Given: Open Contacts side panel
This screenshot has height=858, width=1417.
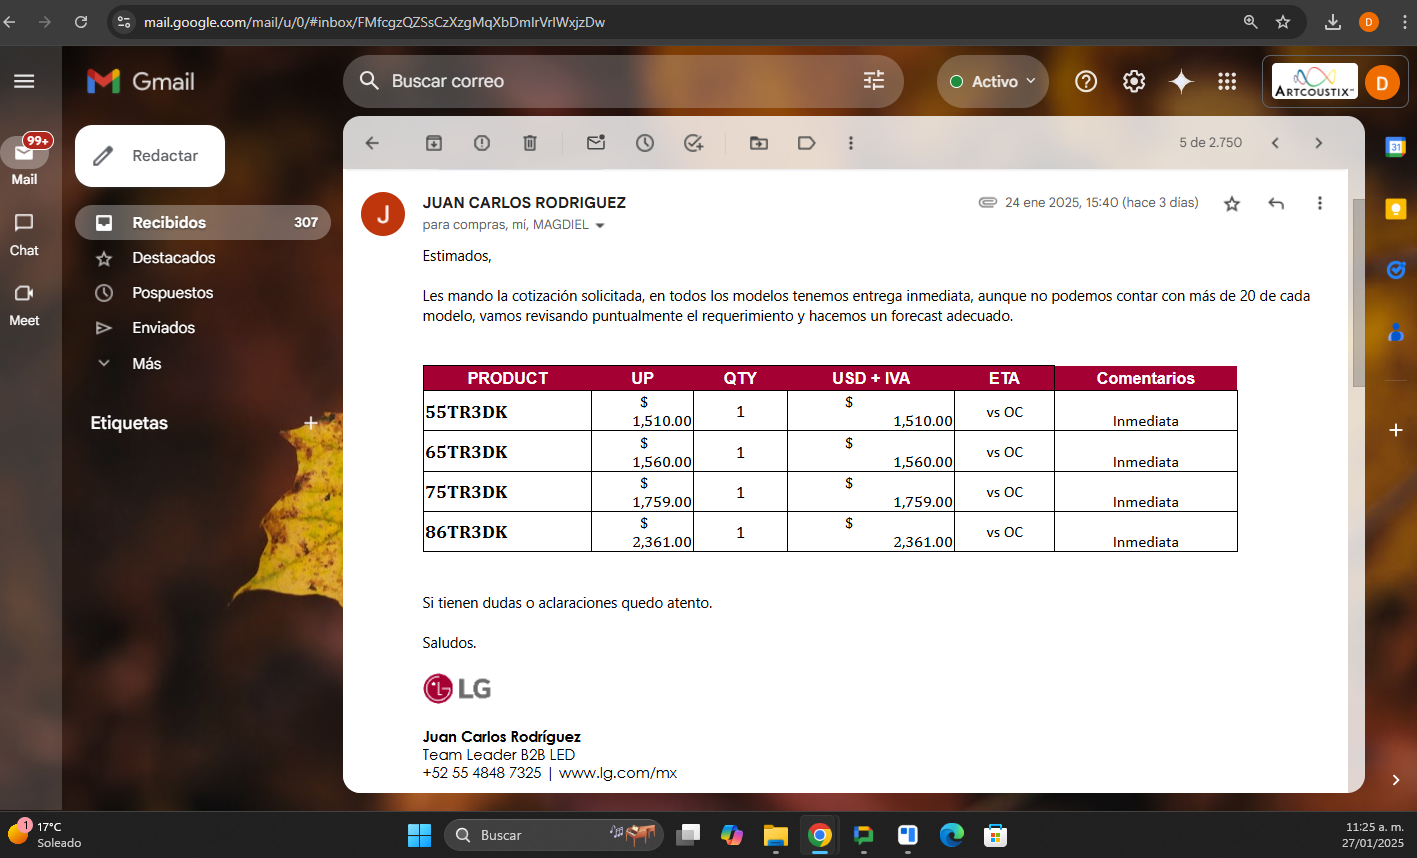Looking at the screenshot, I should point(1396,331).
